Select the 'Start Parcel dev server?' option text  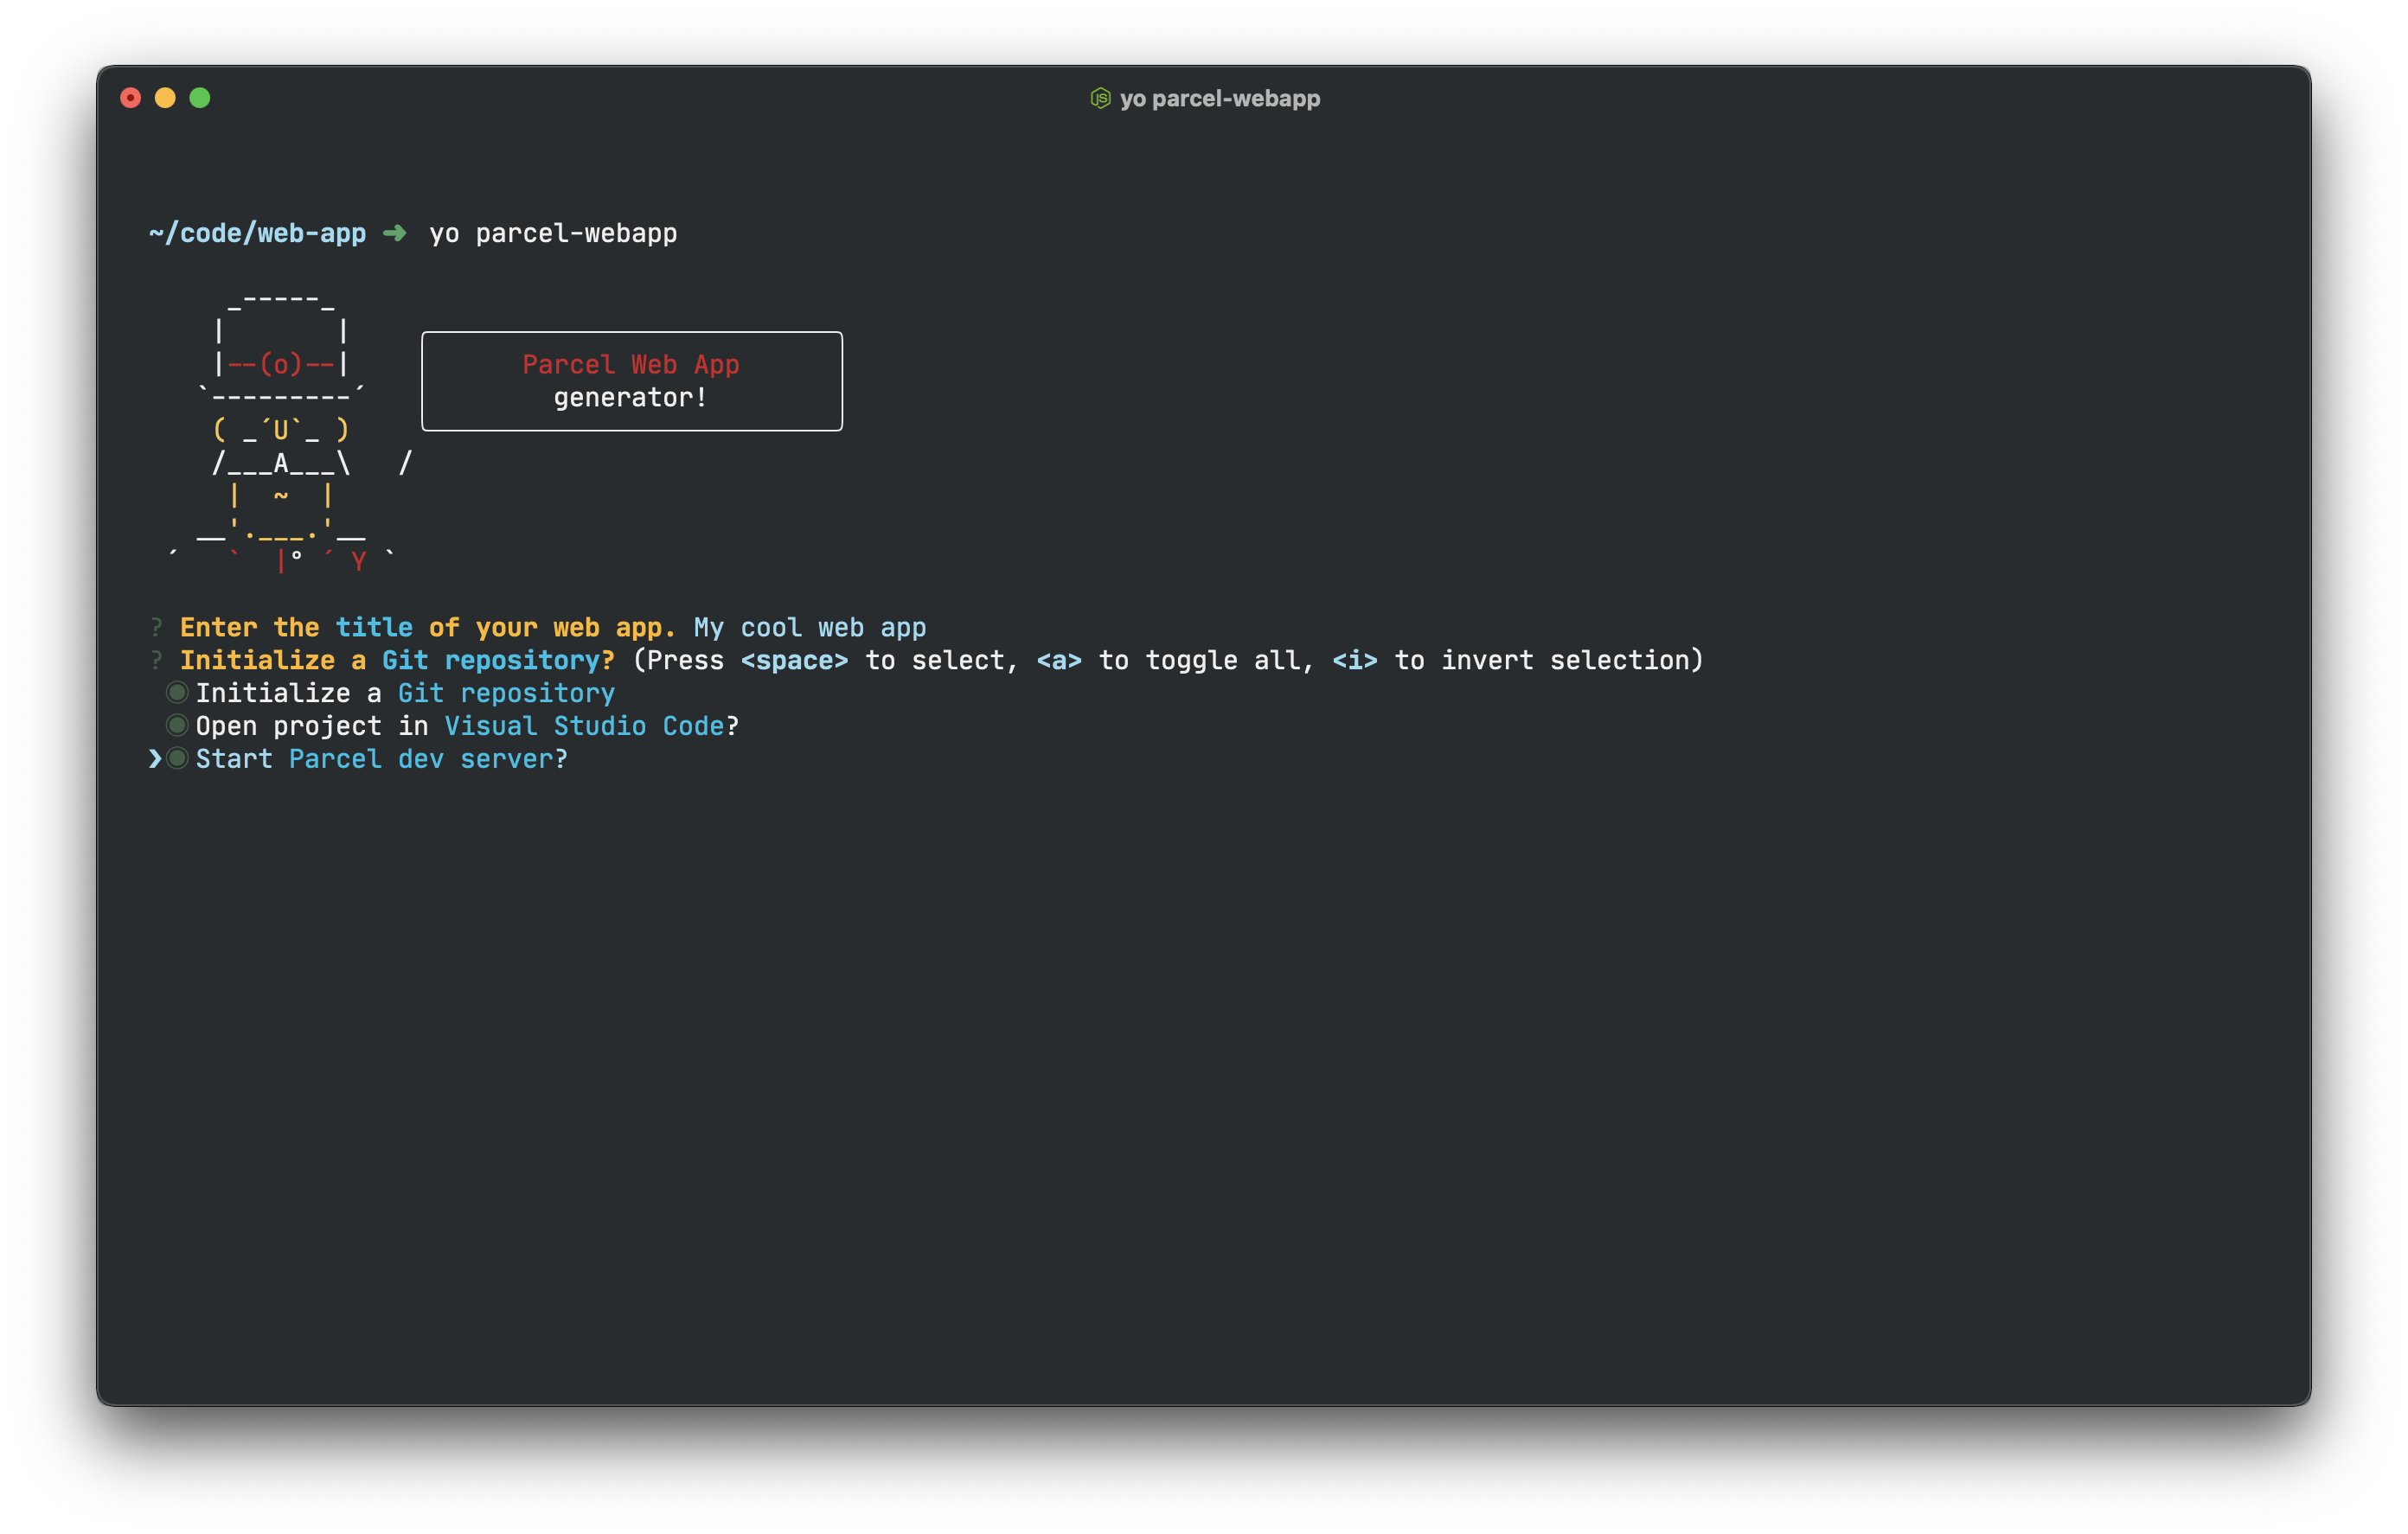pos(381,759)
